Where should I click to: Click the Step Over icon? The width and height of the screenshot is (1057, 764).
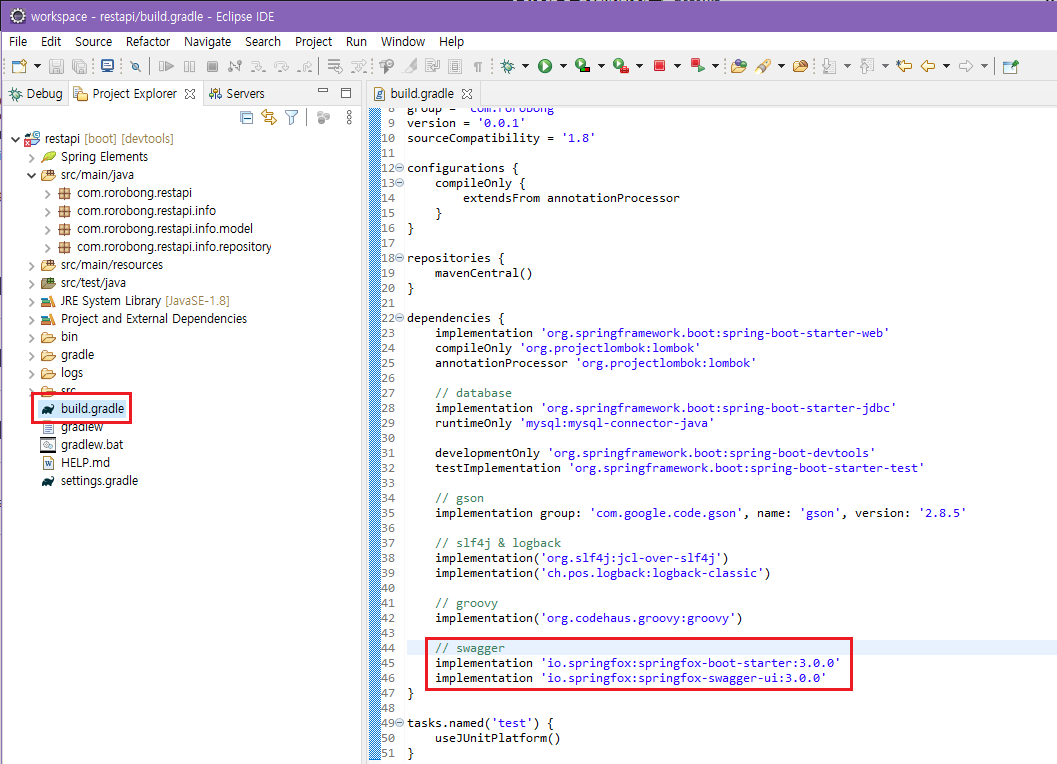click(282, 66)
